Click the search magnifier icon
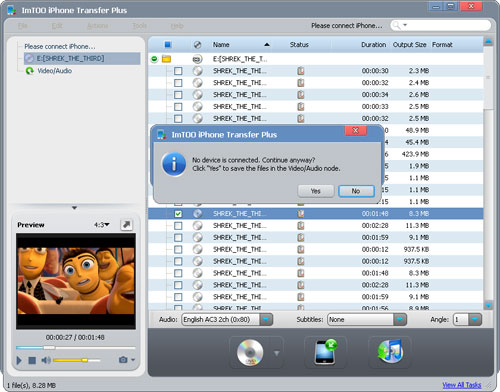500x392 pixels. tap(397, 25)
